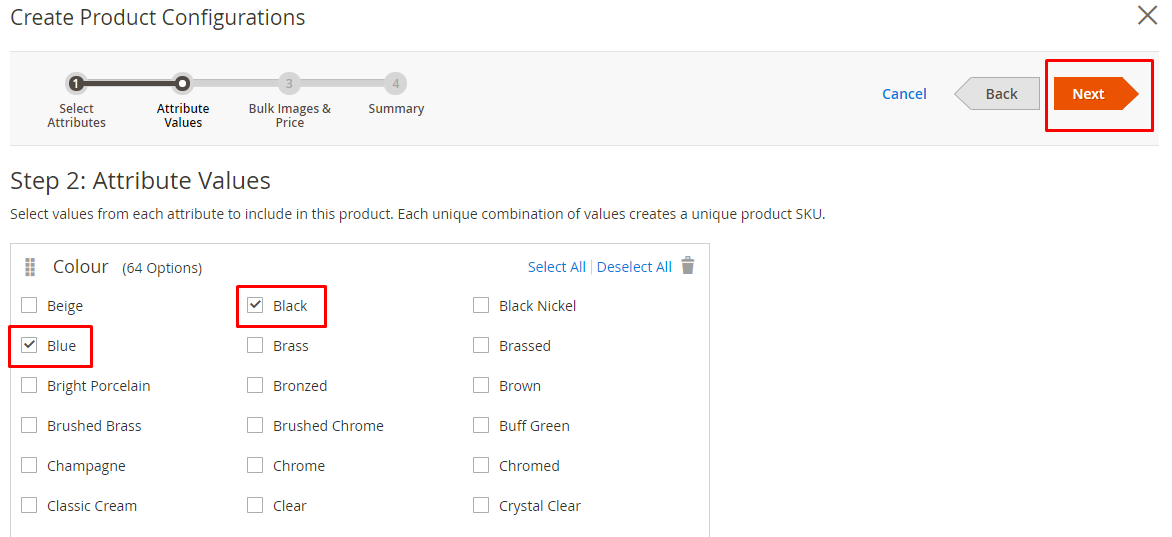Jump to step 3 Bulk Images & Price

click(x=289, y=84)
